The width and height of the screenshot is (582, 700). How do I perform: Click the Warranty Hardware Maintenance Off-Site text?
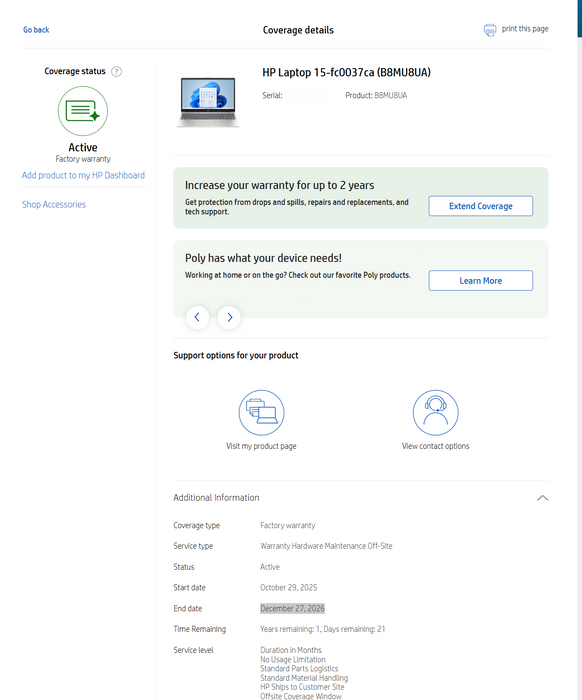coord(326,546)
